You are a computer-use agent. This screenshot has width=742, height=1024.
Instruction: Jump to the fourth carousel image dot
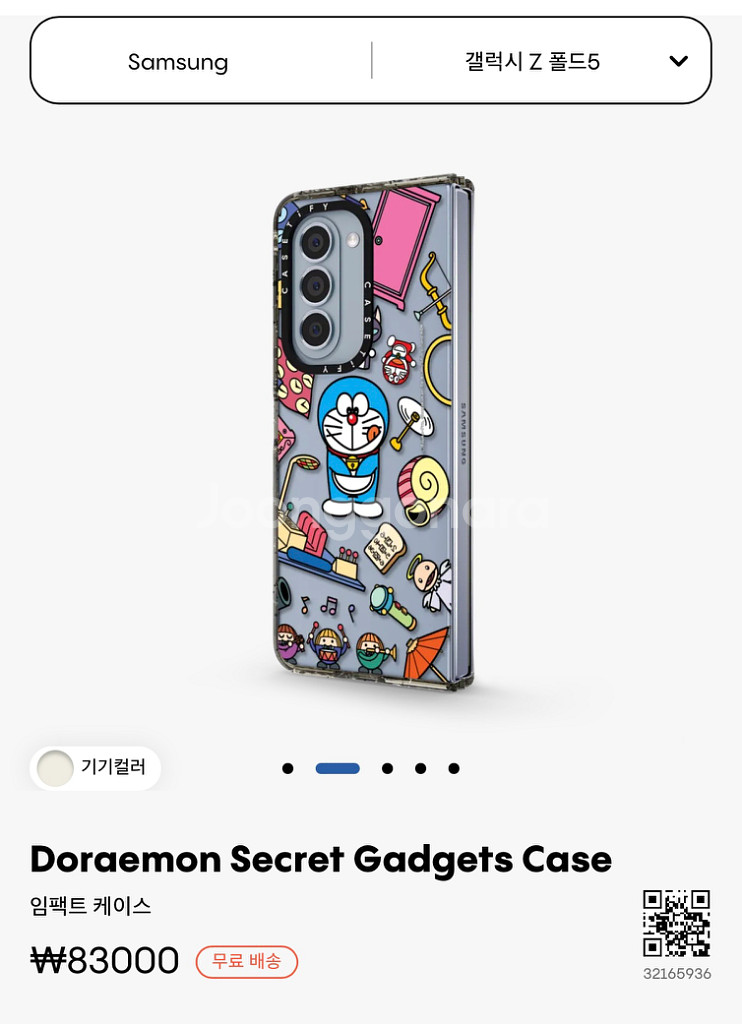421,768
